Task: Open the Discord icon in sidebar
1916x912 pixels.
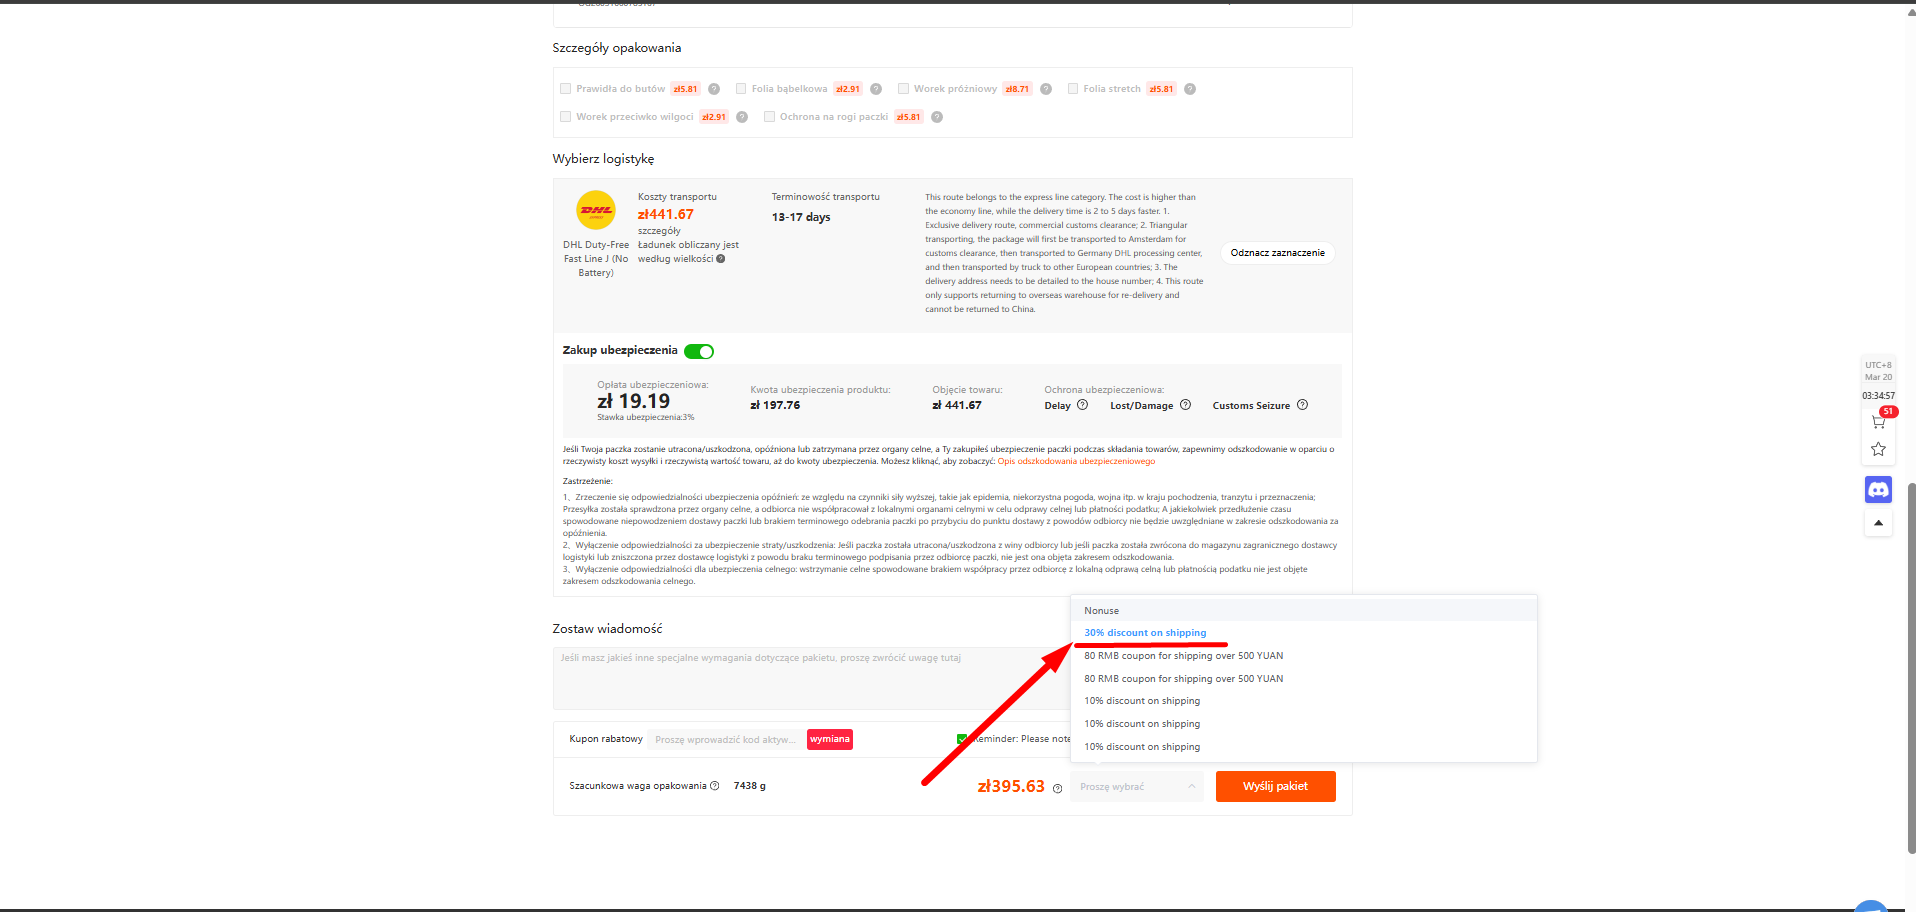Action: (x=1878, y=489)
